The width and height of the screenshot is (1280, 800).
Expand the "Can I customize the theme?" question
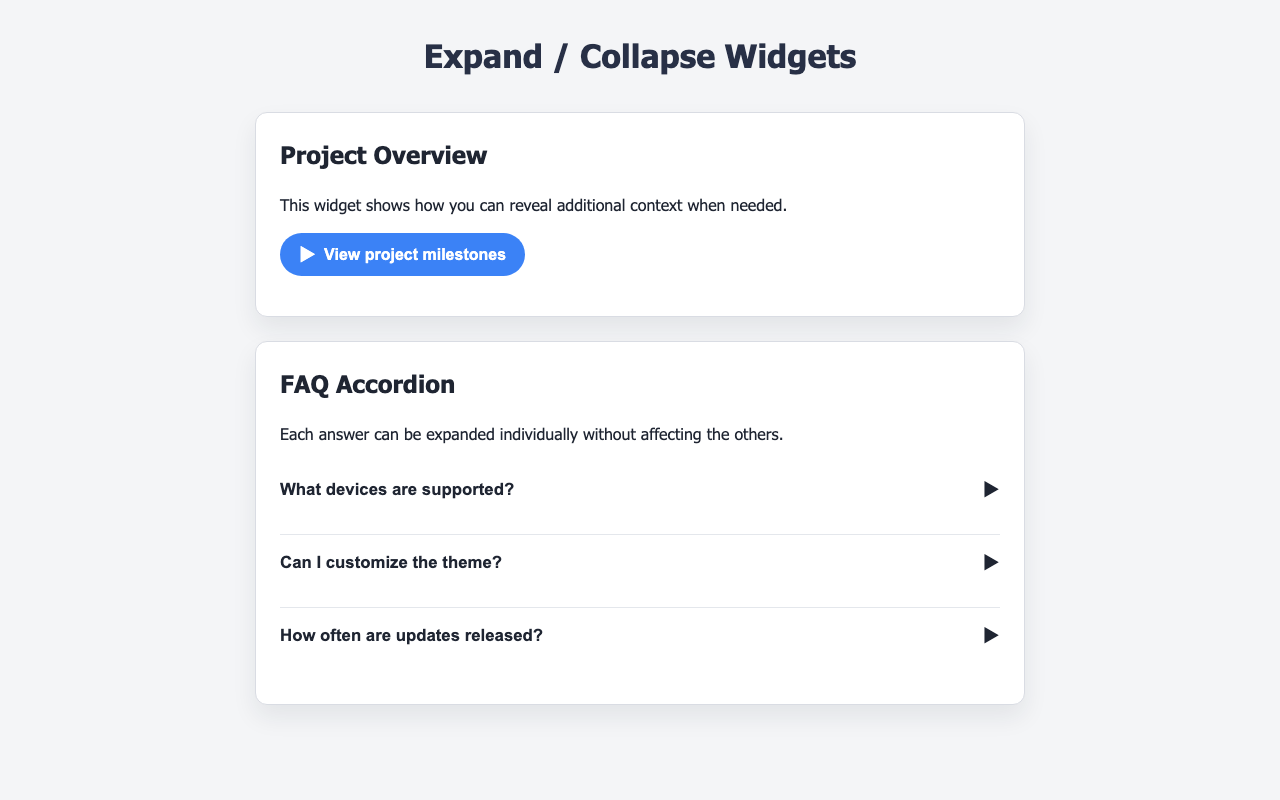tap(391, 562)
